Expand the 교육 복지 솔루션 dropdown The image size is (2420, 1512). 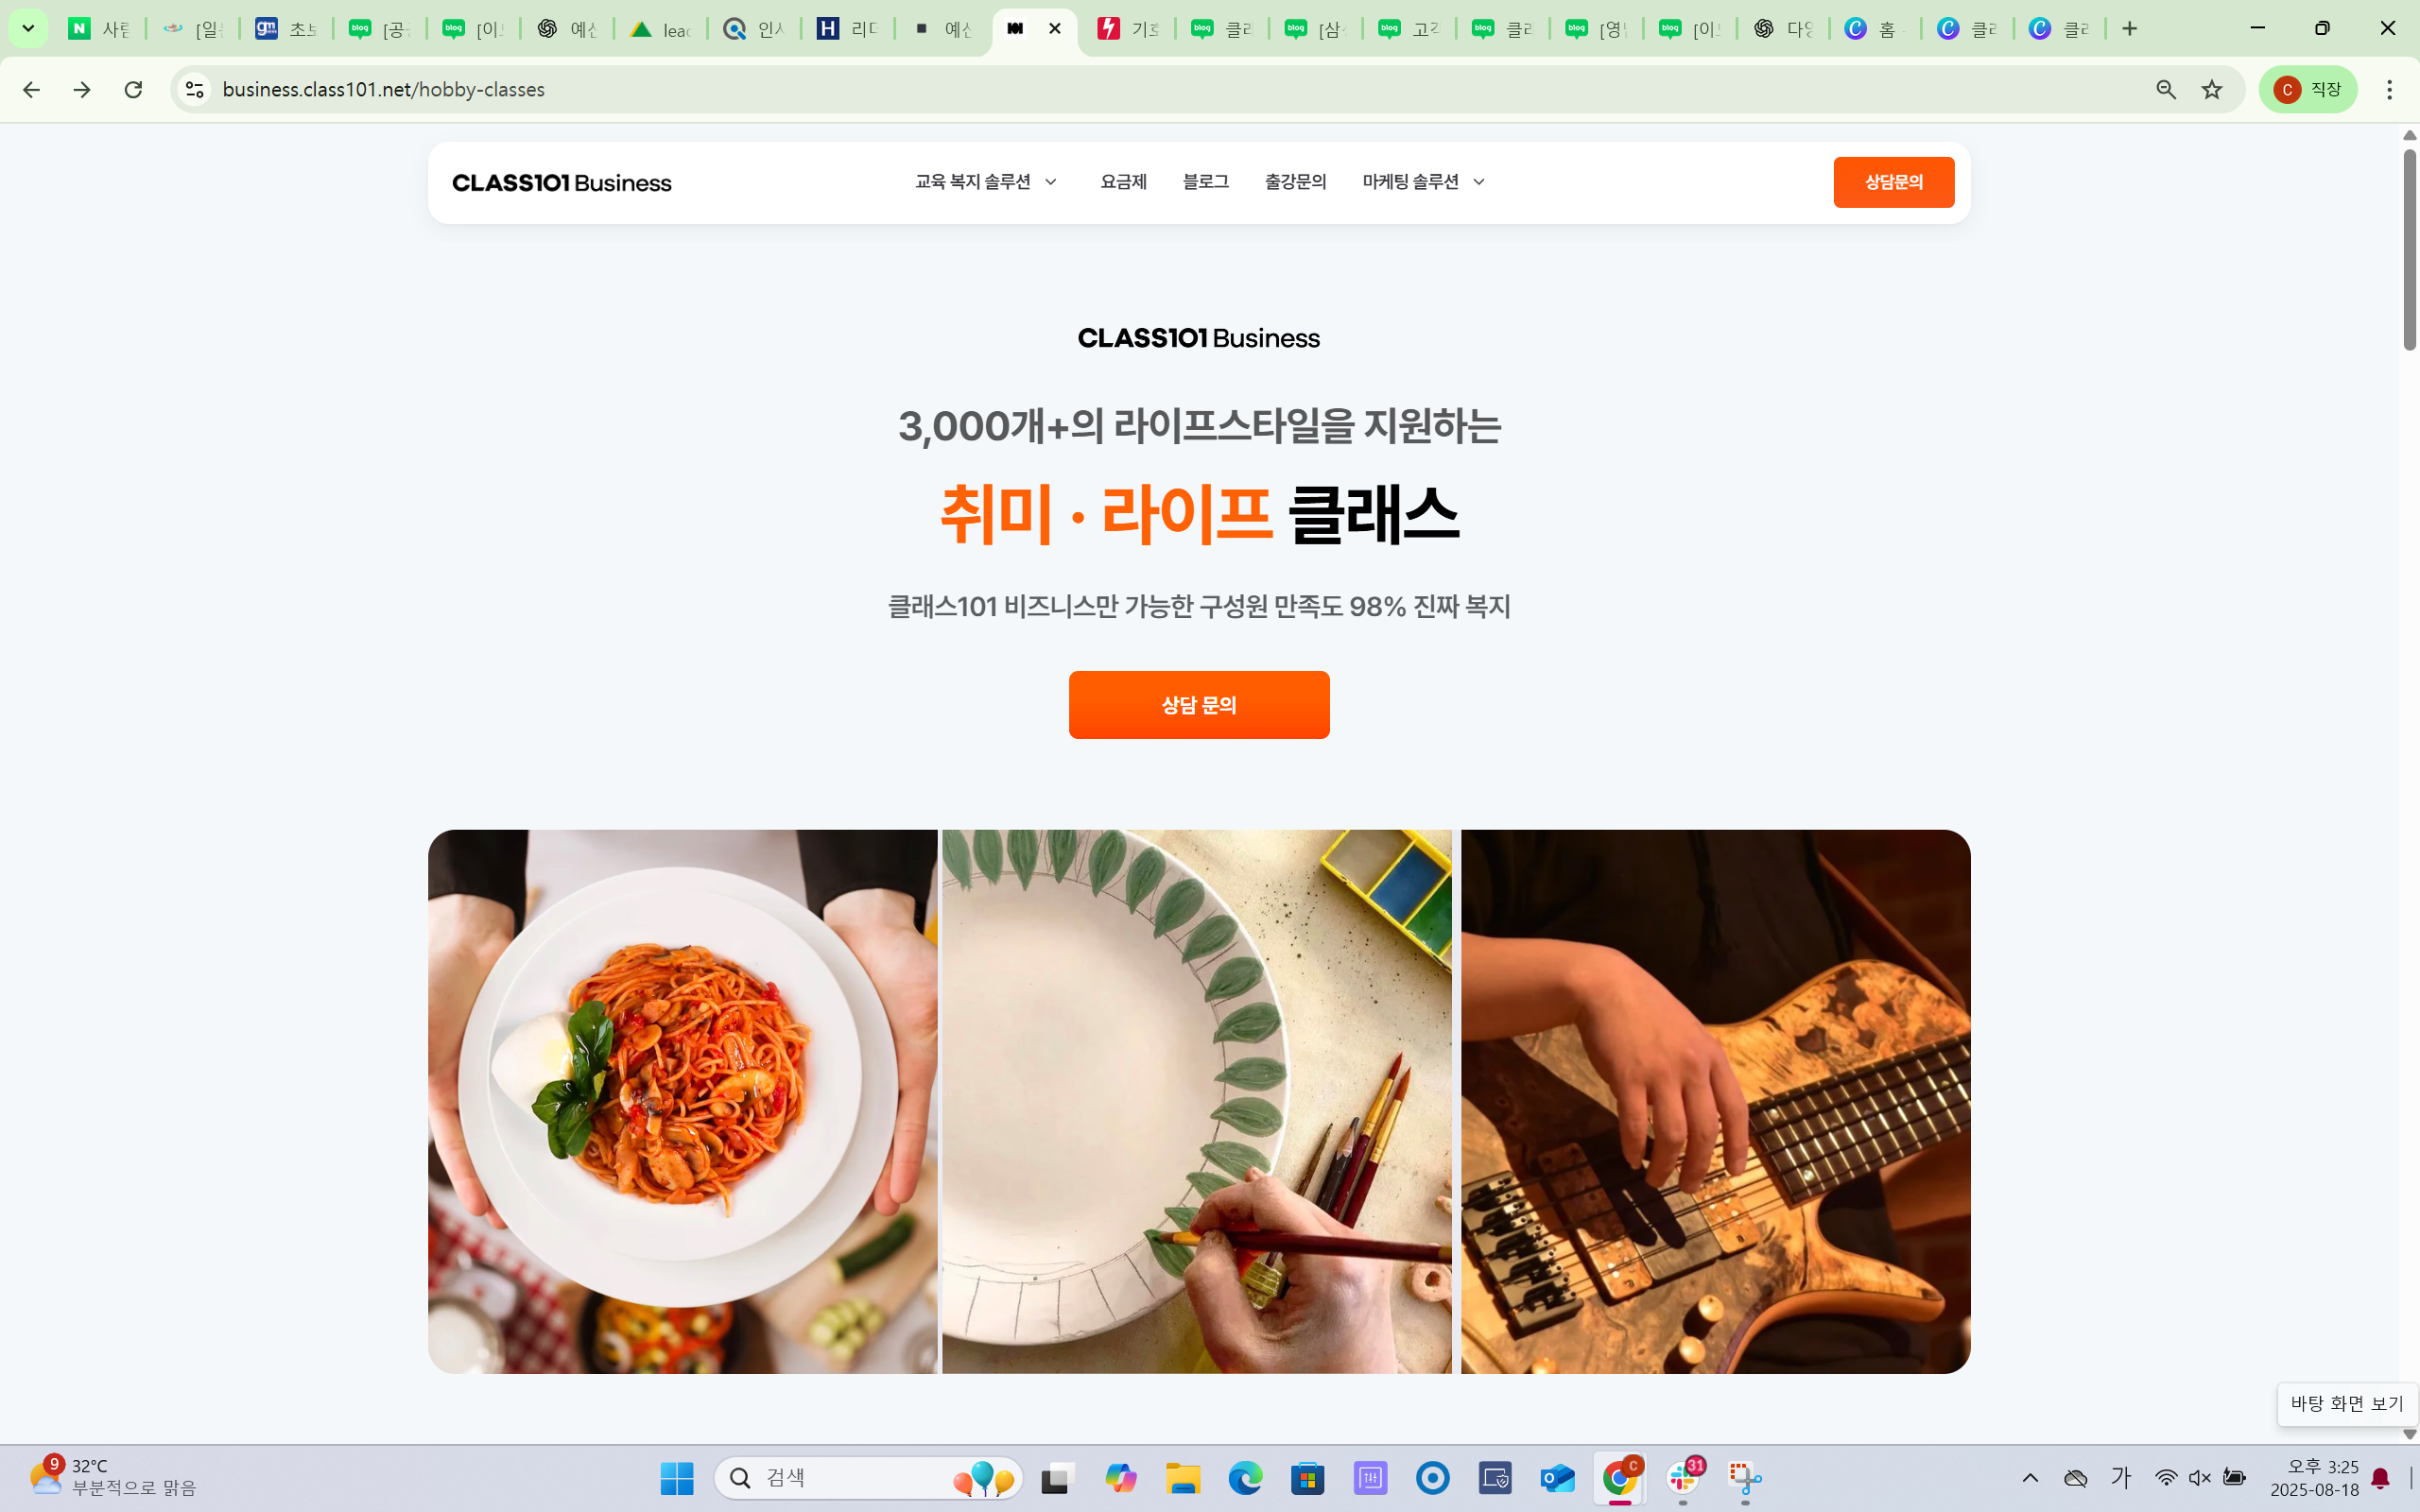[x=986, y=182]
